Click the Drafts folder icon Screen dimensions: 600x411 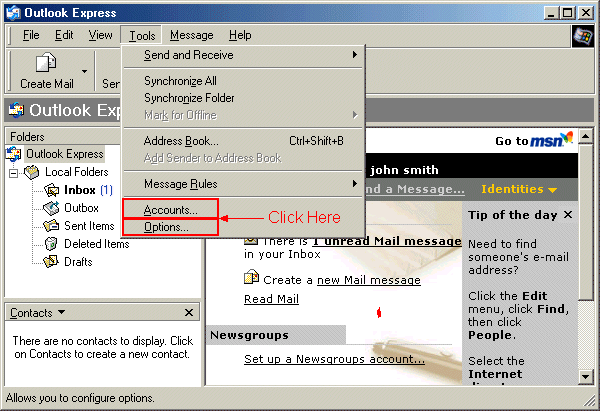tap(51, 262)
